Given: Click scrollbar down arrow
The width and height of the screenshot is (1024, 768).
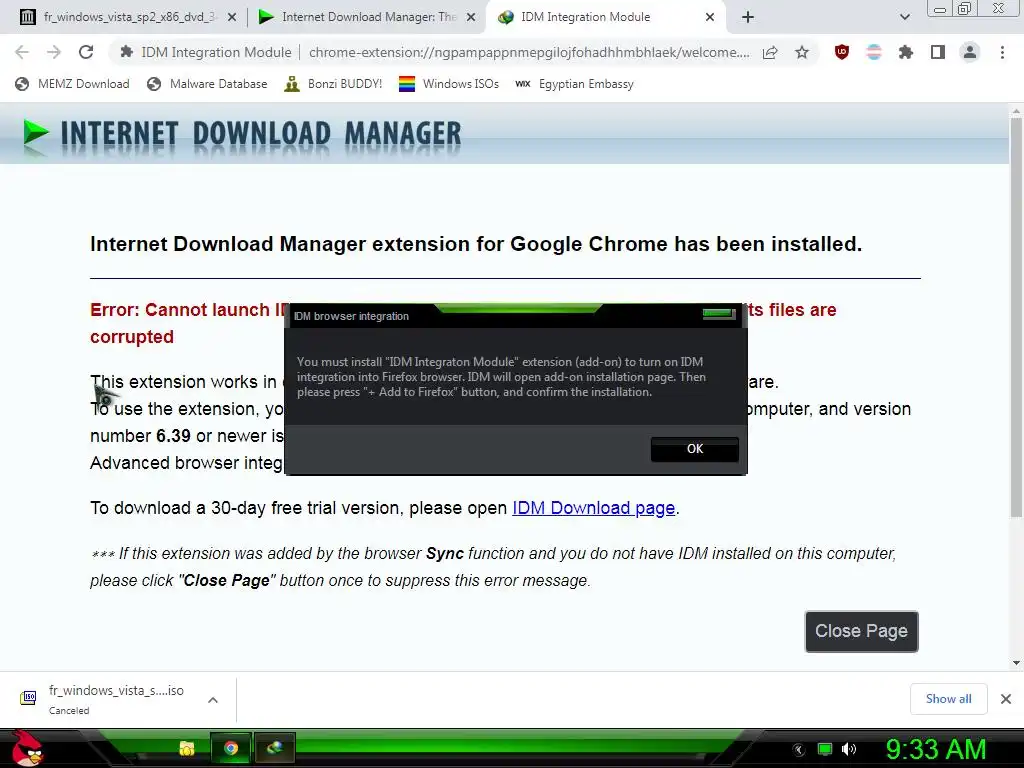Looking at the screenshot, I should pyautogui.click(x=1016, y=663).
